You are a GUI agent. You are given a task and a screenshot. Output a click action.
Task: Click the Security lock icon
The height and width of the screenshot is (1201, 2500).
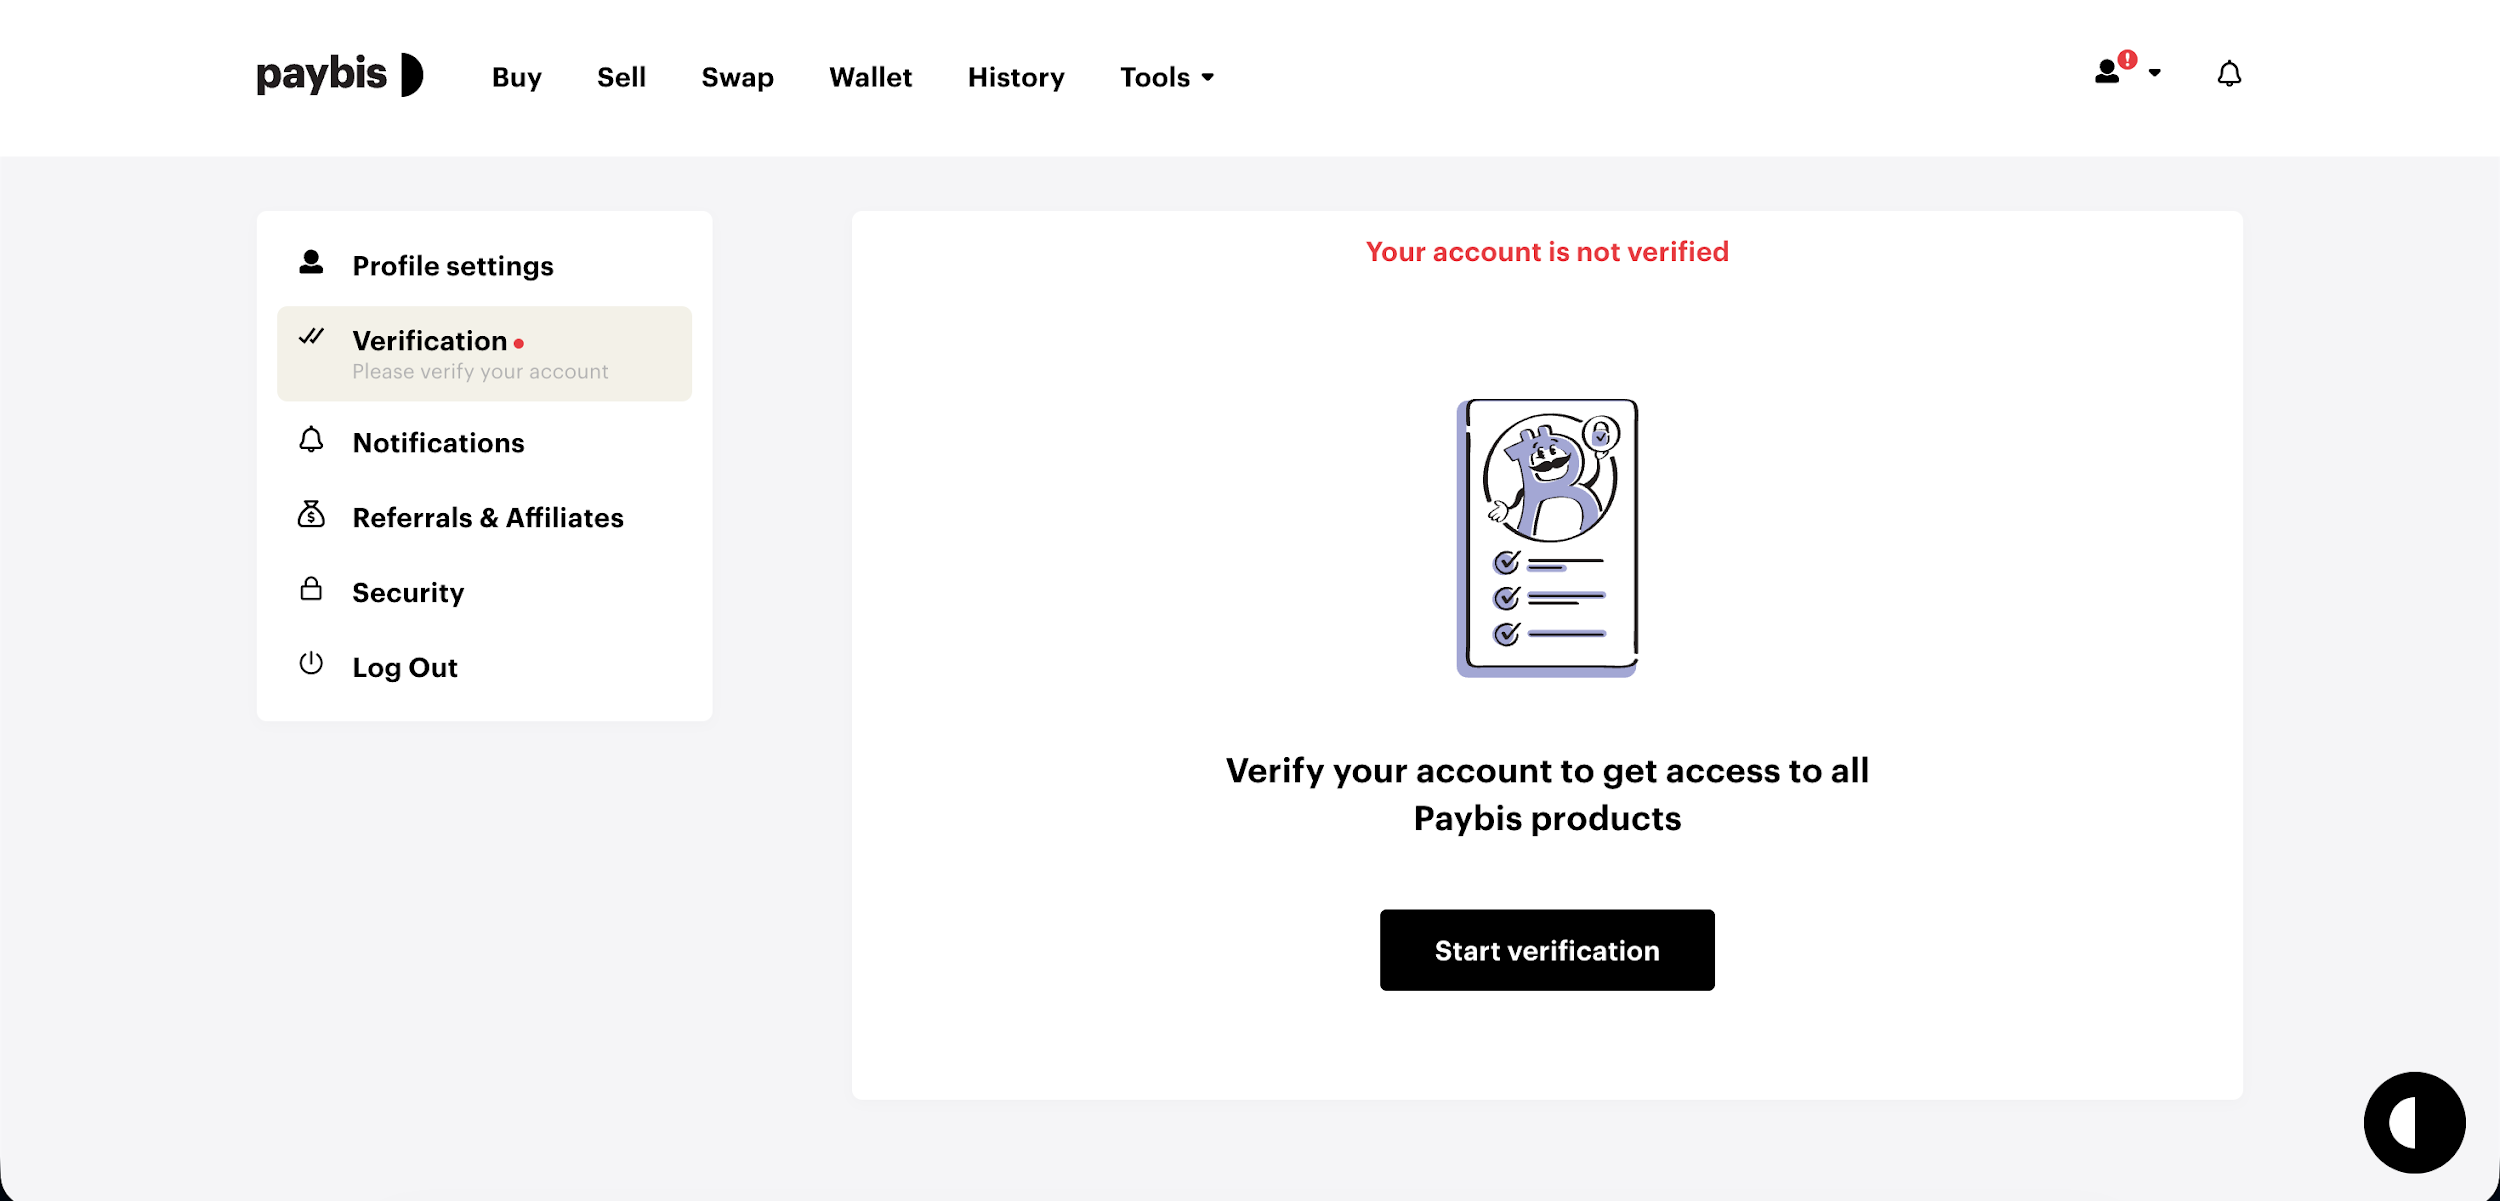click(x=311, y=589)
